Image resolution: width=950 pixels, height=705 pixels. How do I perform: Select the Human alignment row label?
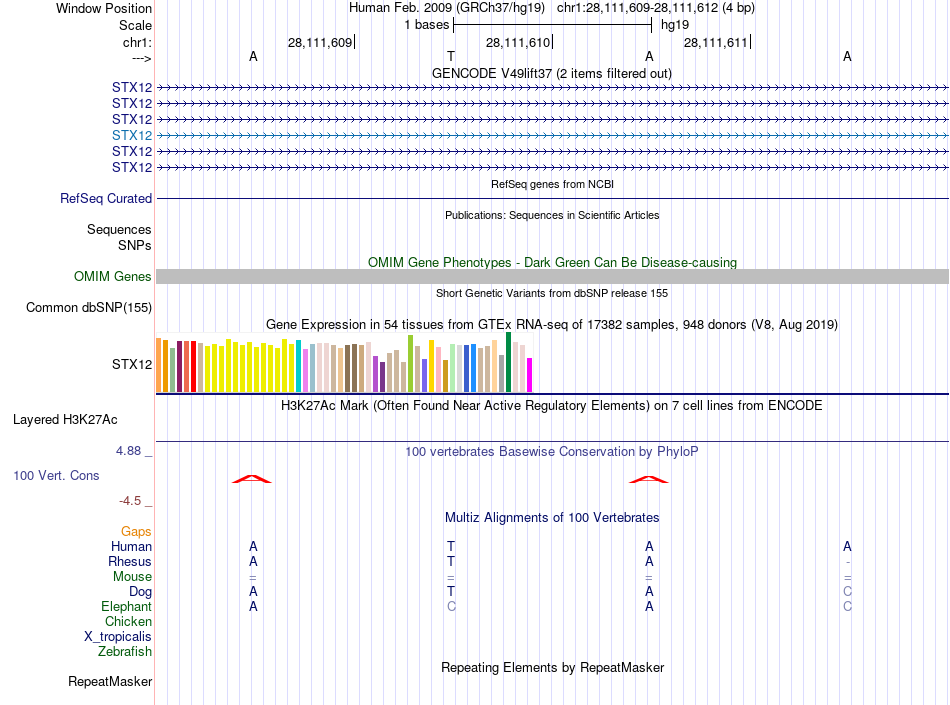coord(131,546)
